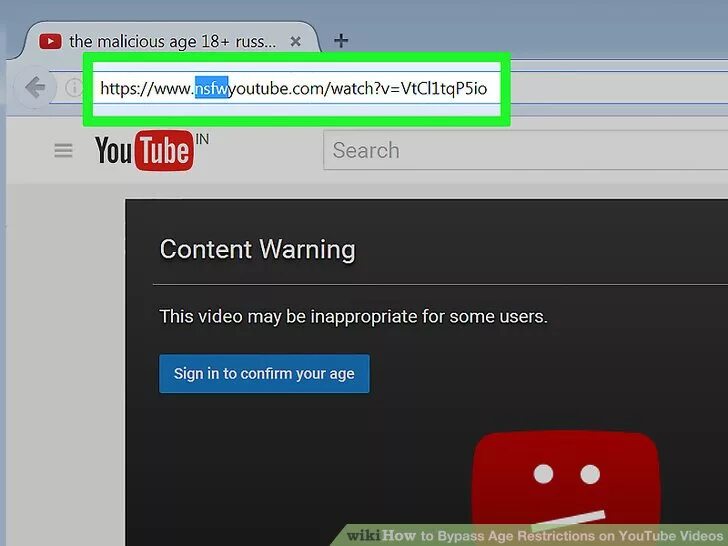Select the 'the malicious age 18+ russ...' tab
Viewport: 728px width, 546px height.
pos(171,41)
